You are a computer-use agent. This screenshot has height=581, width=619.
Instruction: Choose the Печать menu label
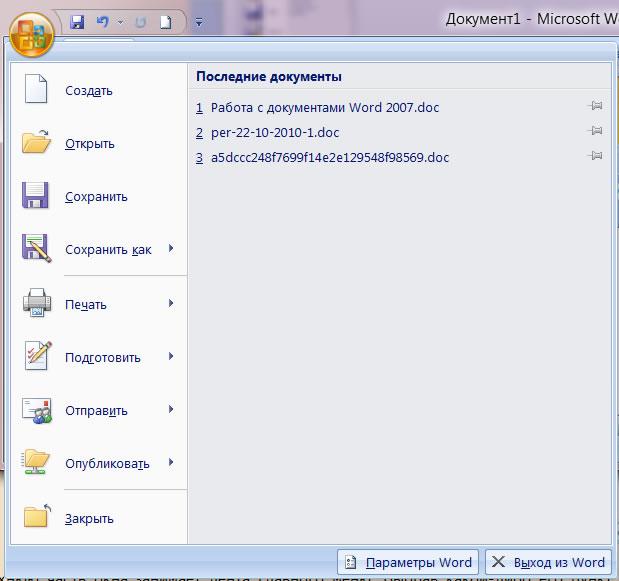86,305
